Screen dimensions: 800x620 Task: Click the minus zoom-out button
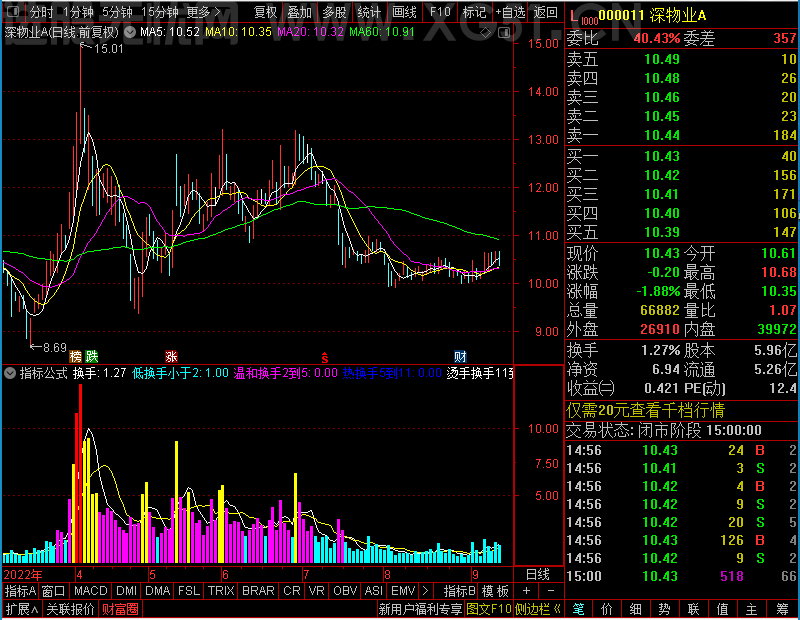[551, 591]
